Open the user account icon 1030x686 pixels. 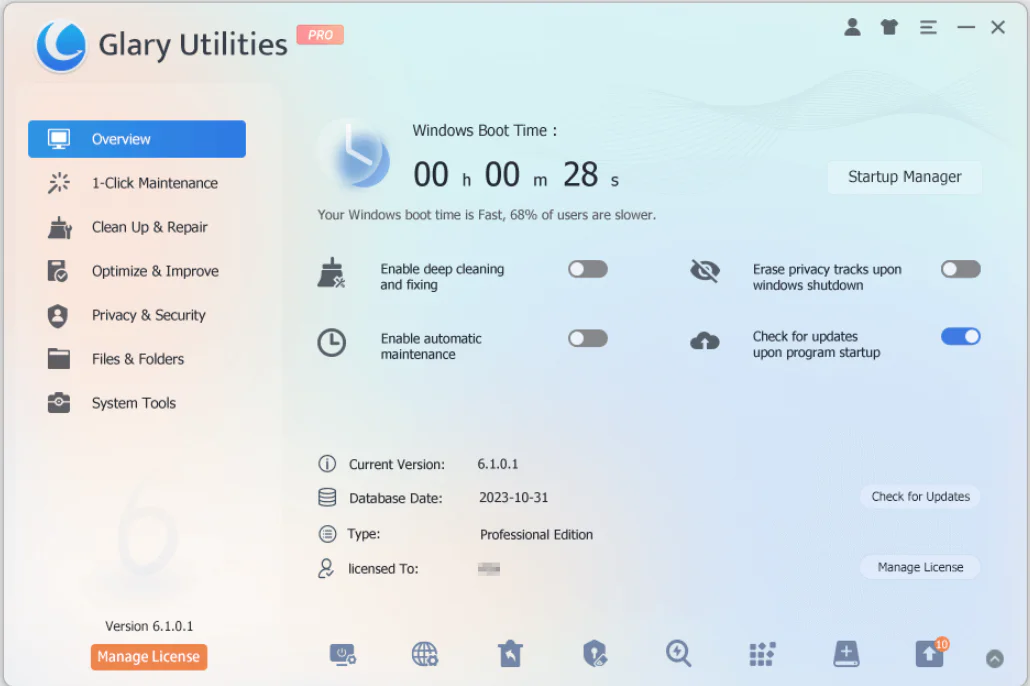[852, 27]
